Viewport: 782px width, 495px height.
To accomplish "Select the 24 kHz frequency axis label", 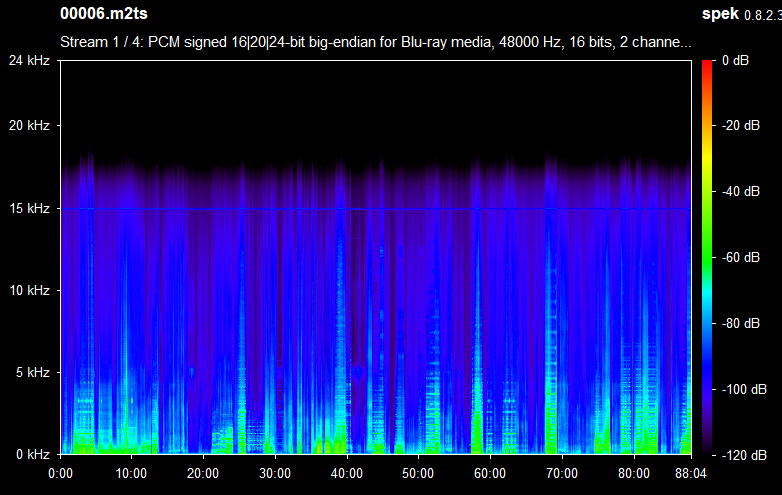I will click(x=30, y=60).
